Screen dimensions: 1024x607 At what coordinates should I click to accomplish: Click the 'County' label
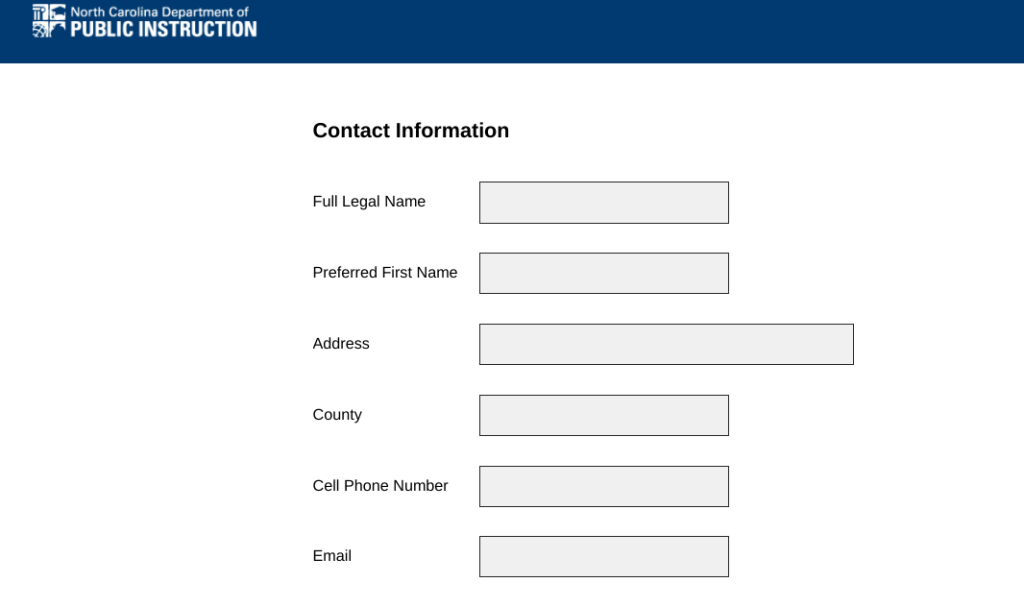tap(337, 415)
